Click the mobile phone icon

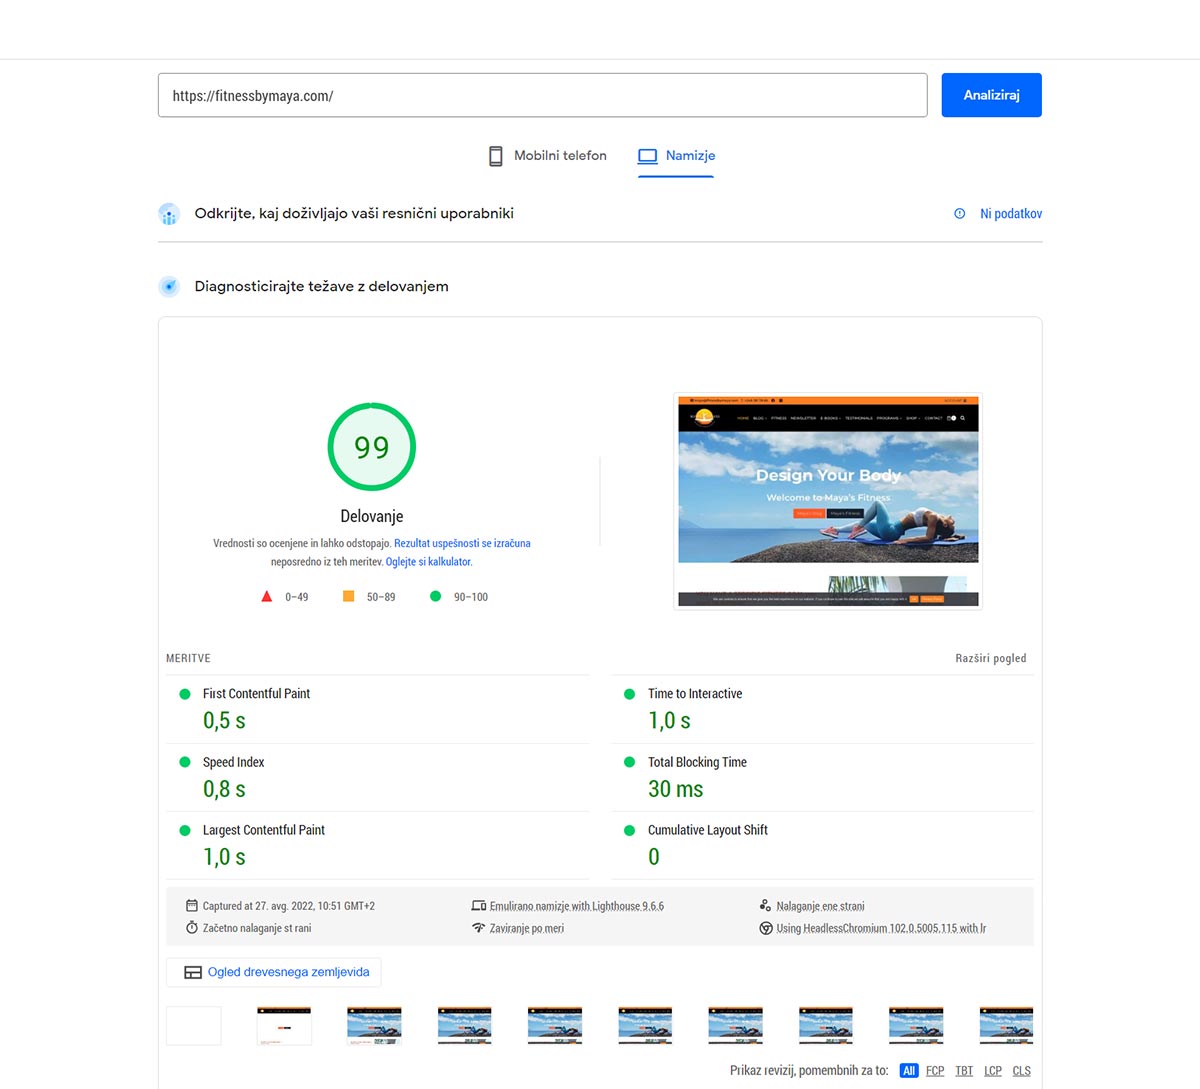click(x=495, y=156)
